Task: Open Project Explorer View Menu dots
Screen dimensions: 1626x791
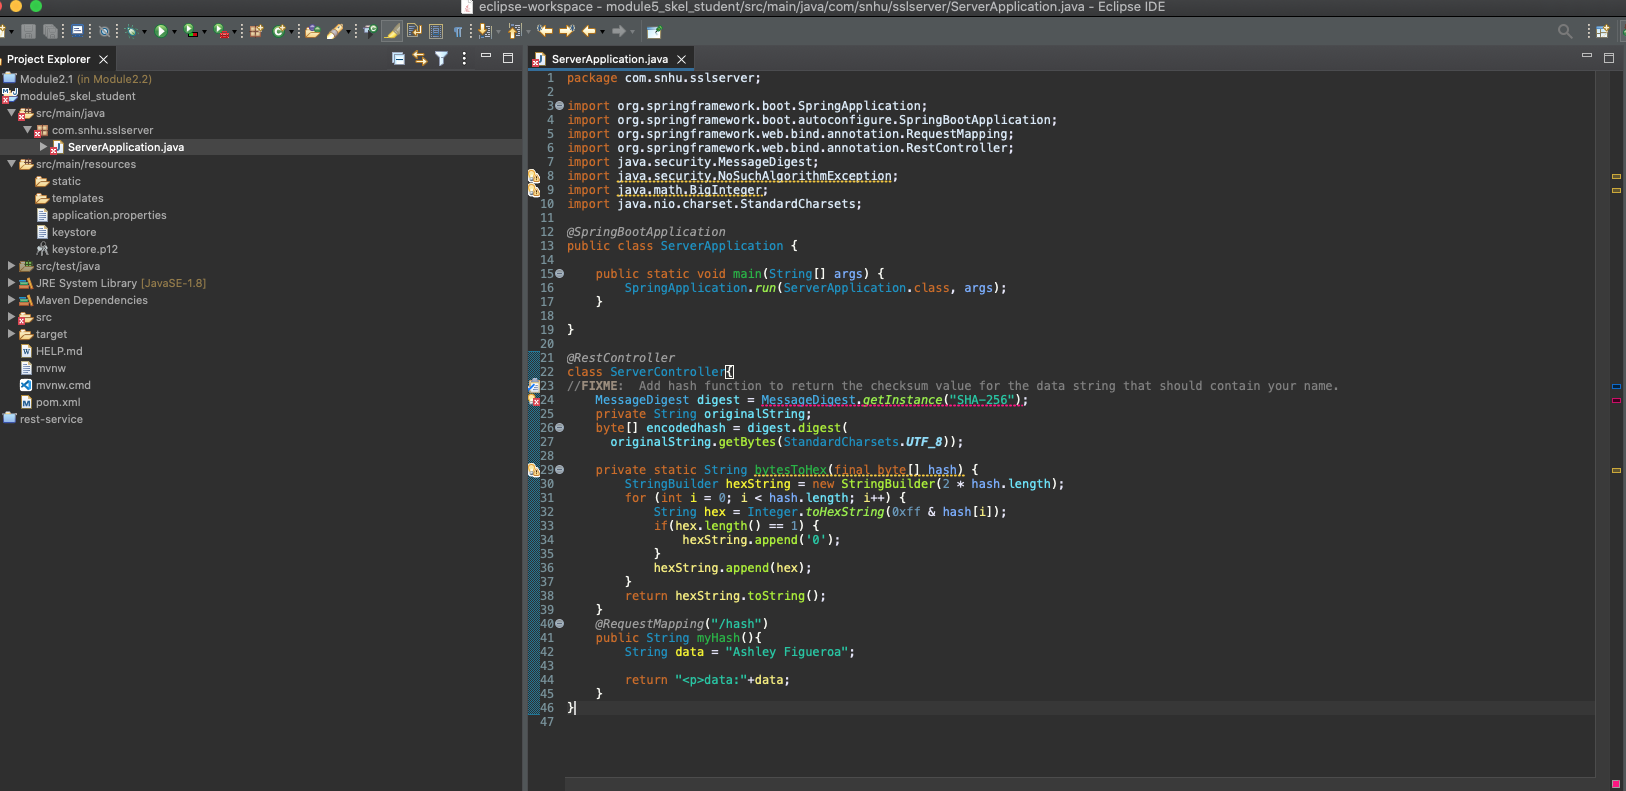Action: (464, 59)
